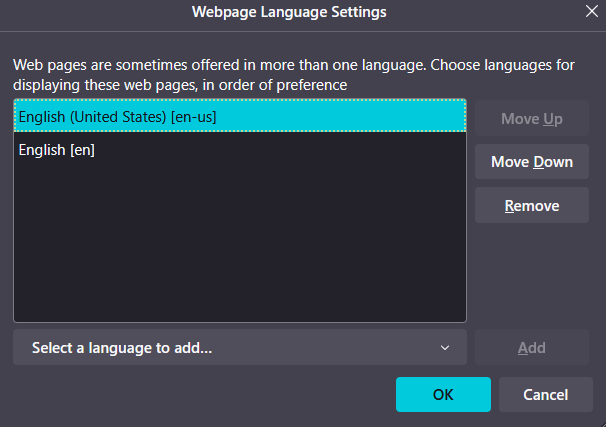Cancel the language settings dialog
Image resolution: width=606 pixels, height=427 pixels.
(x=545, y=394)
